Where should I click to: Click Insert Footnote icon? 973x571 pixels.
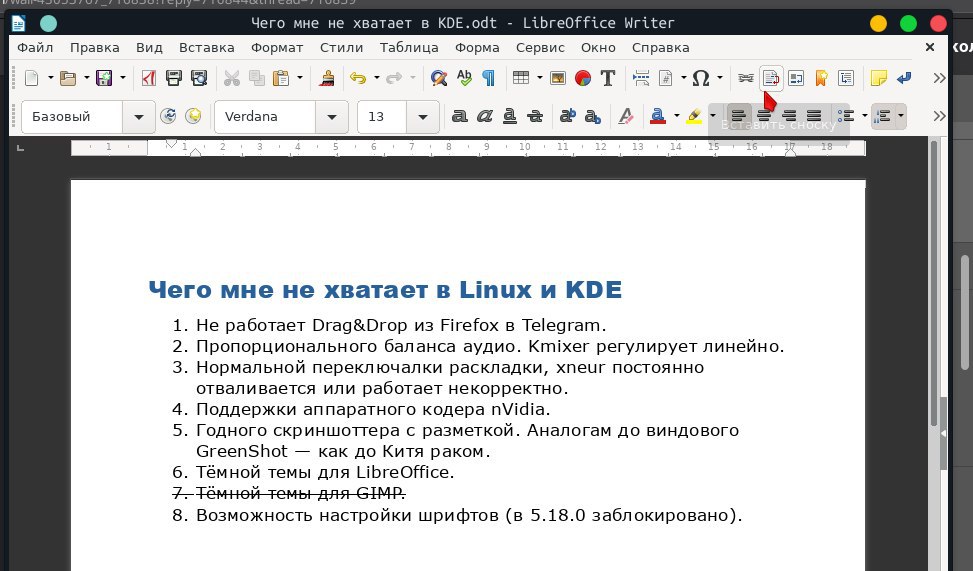pyautogui.click(x=771, y=78)
